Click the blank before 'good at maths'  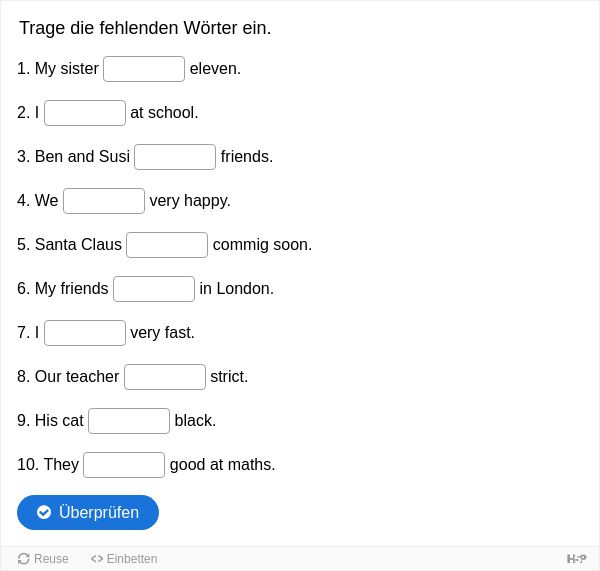(x=124, y=465)
